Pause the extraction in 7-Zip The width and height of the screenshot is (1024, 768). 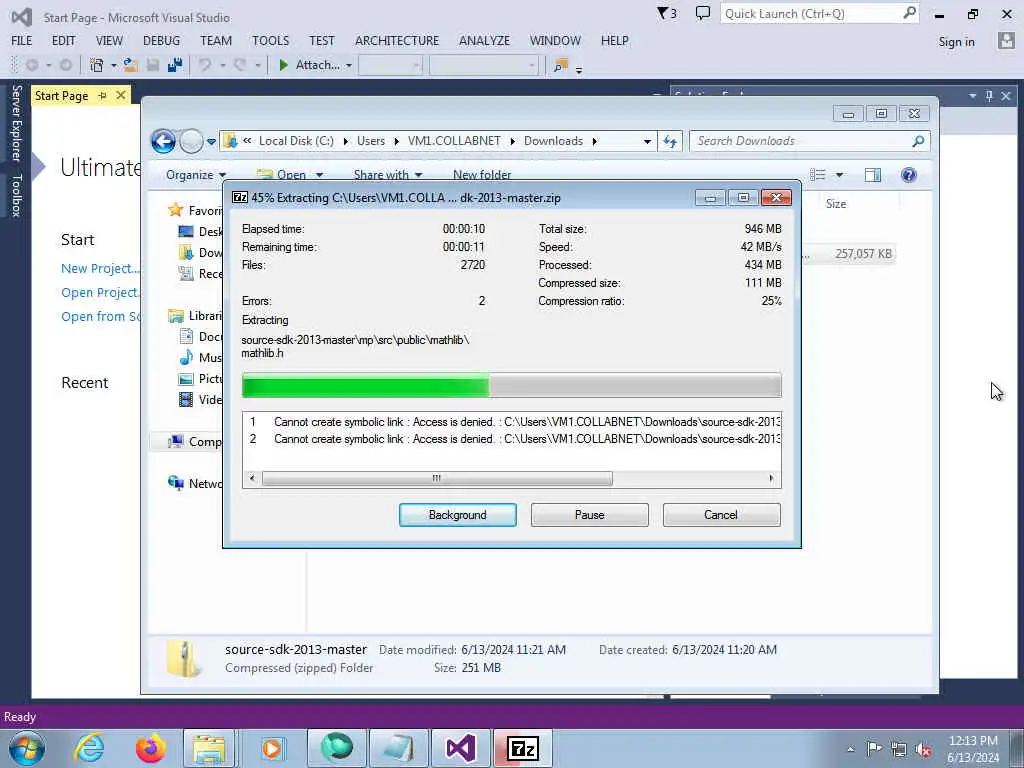pyautogui.click(x=589, y=515)
